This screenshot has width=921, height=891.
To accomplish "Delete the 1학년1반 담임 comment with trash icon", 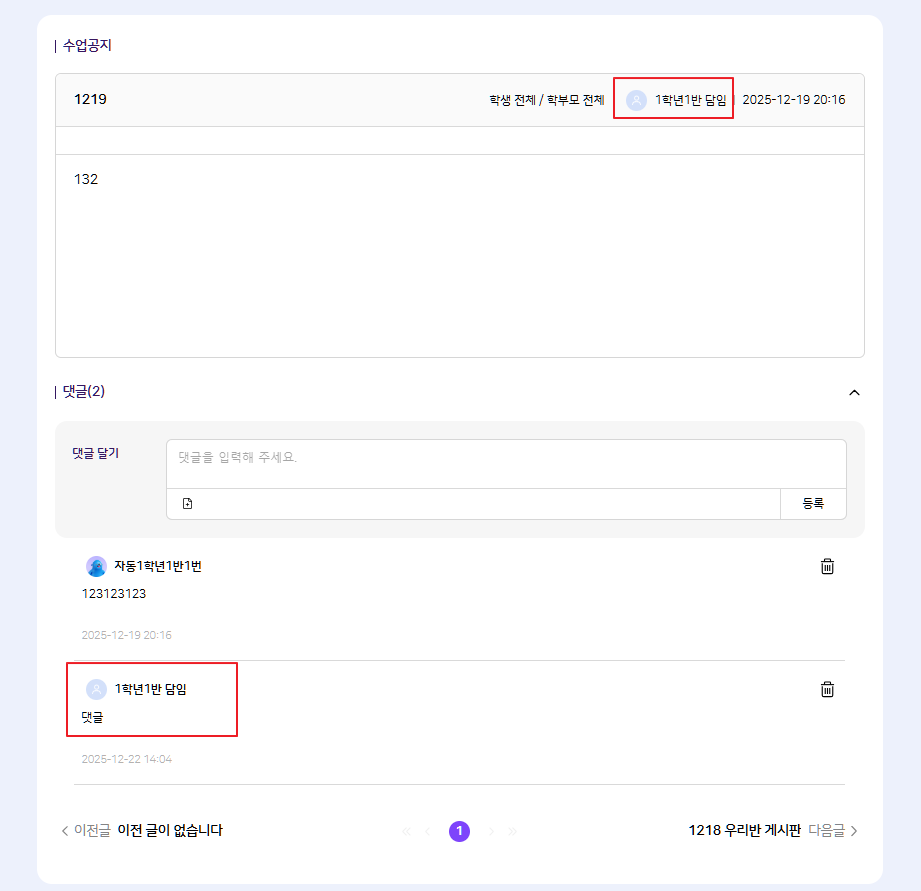I will (827, 689).
